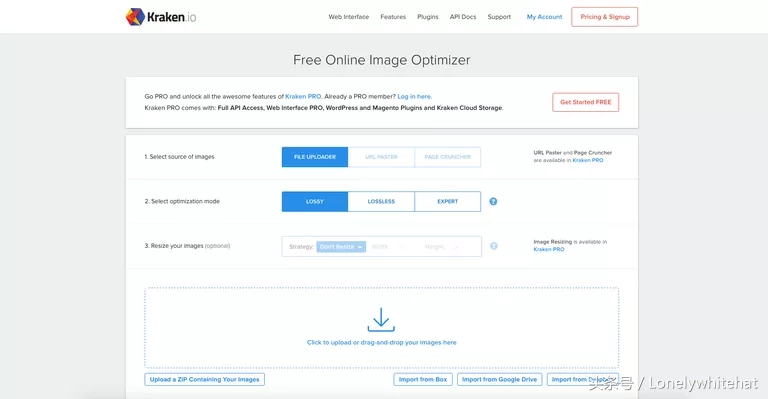Select the LOSSLESS optimization mode

tap(381, 201)
